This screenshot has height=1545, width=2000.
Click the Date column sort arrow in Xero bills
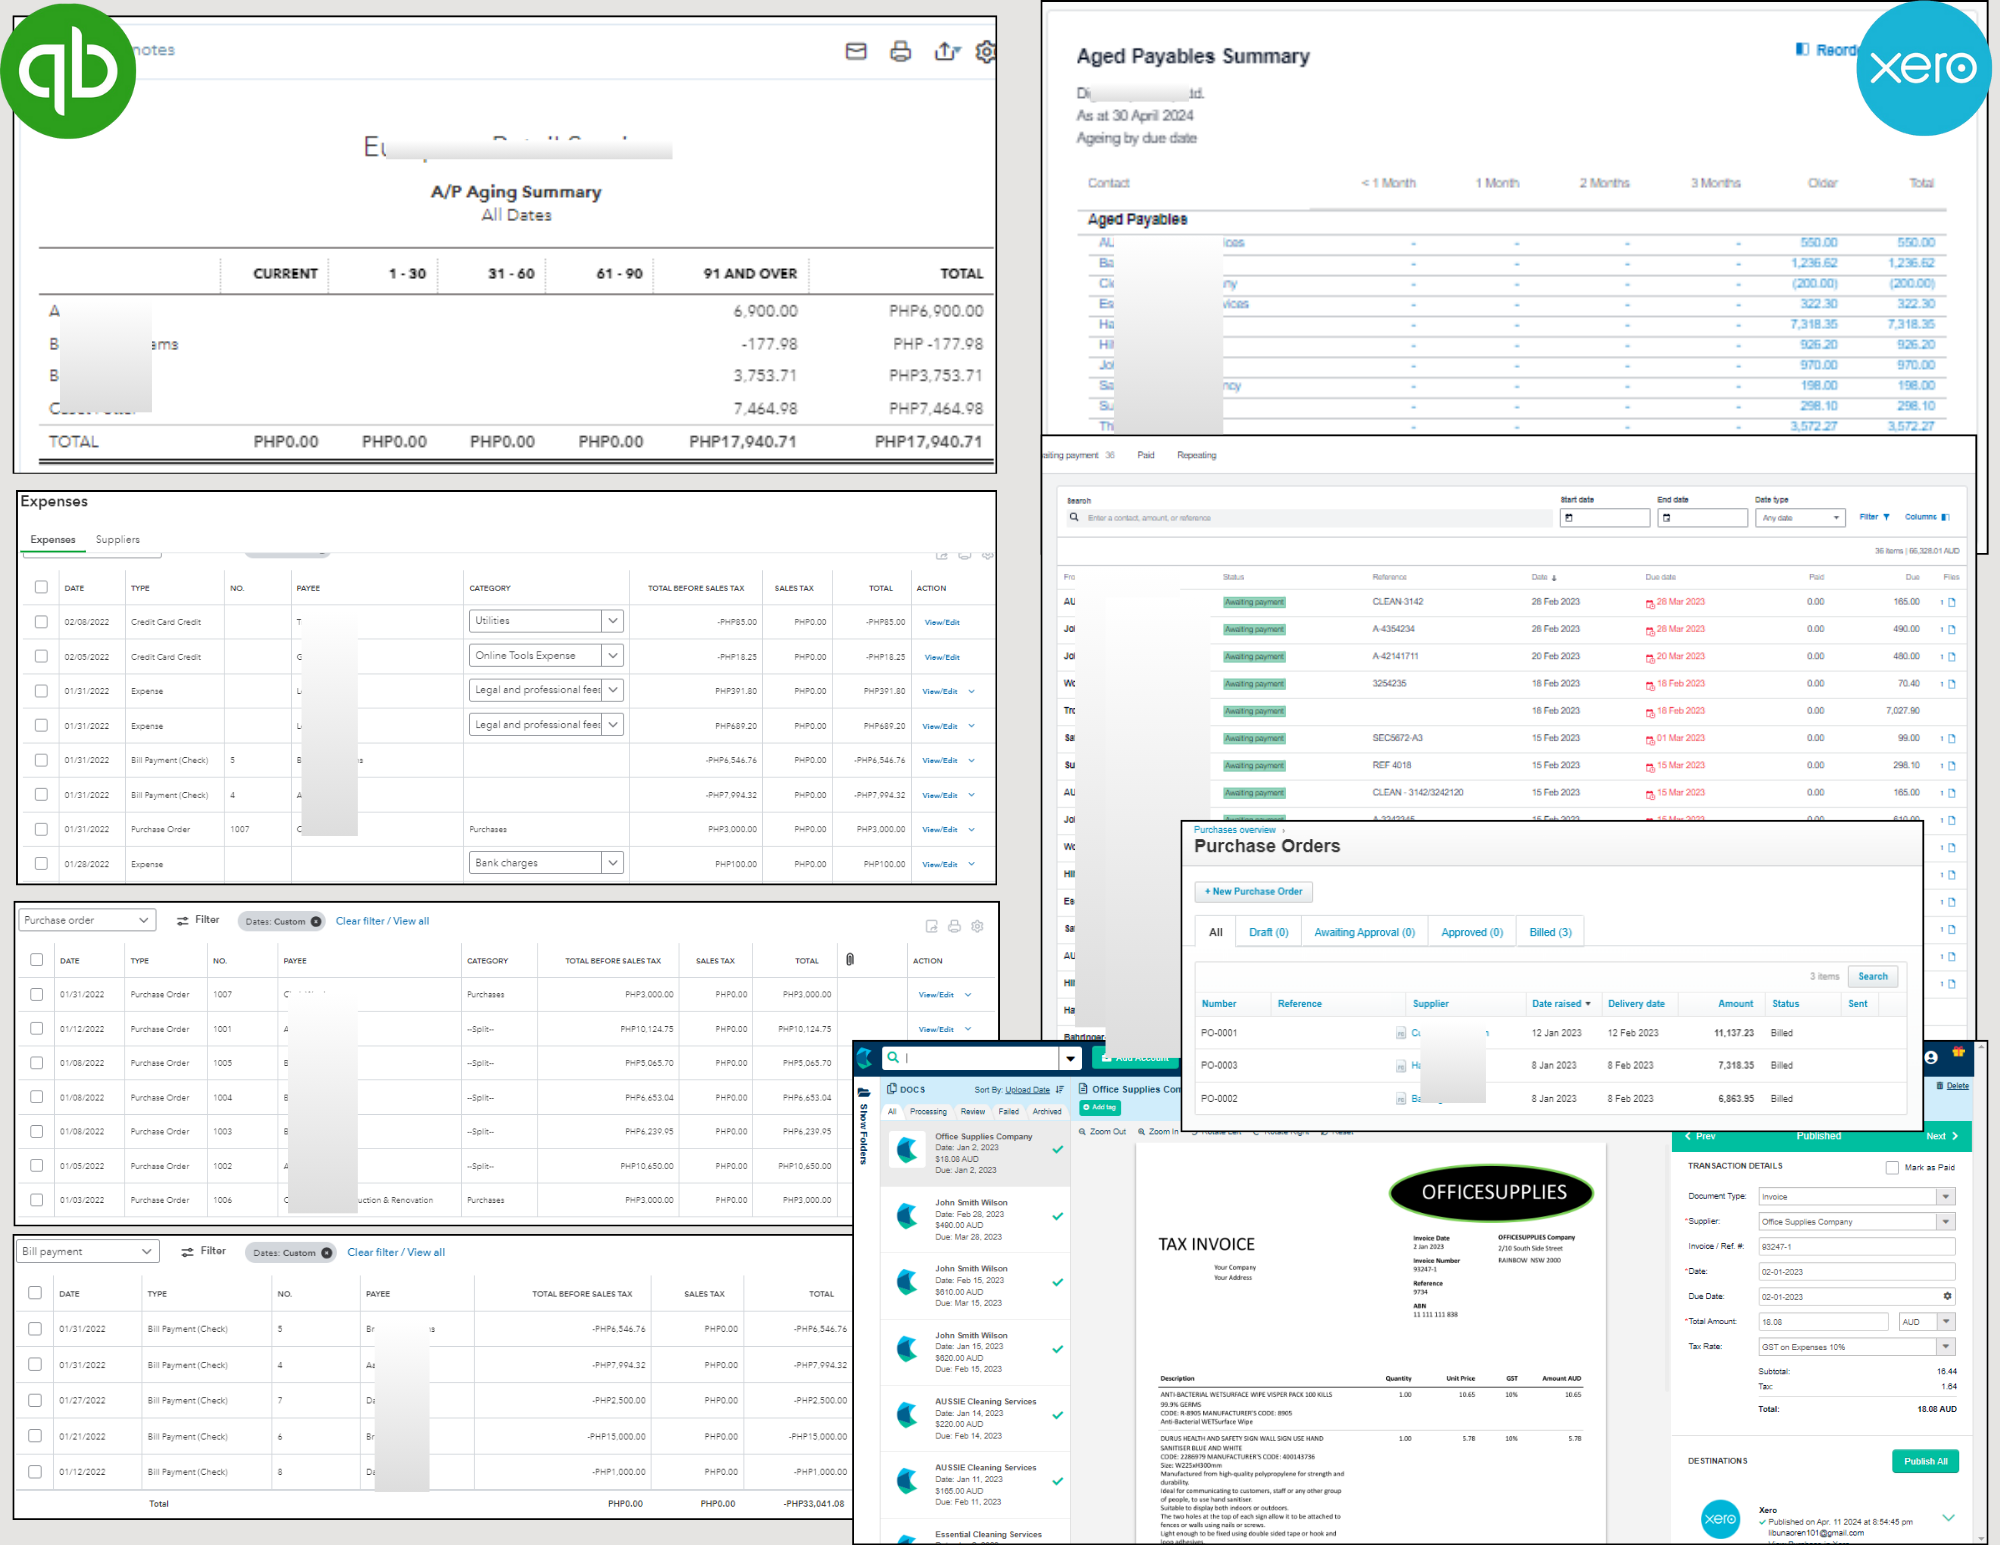[x=1554, y=577]
